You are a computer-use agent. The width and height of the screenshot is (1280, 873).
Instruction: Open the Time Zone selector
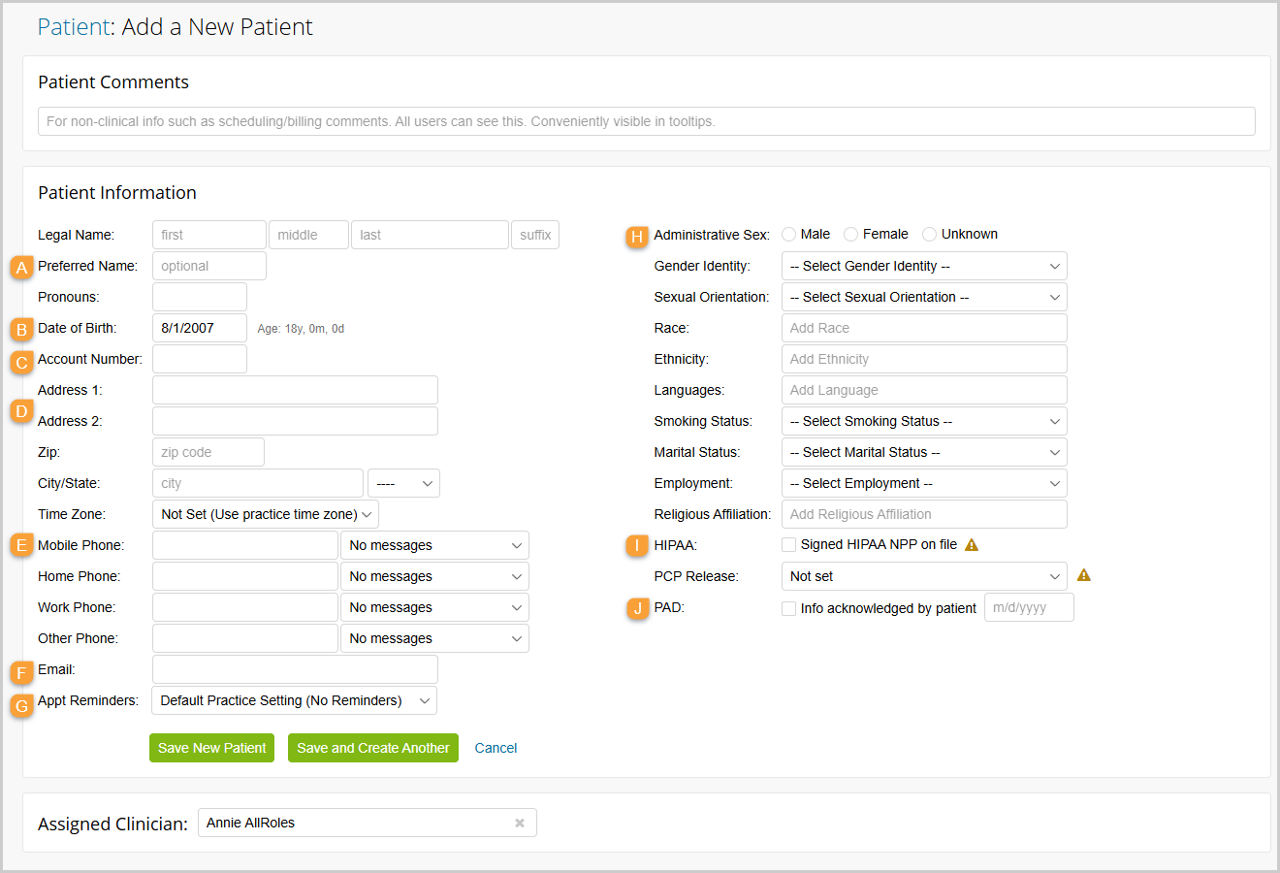(x=265, y=514)
